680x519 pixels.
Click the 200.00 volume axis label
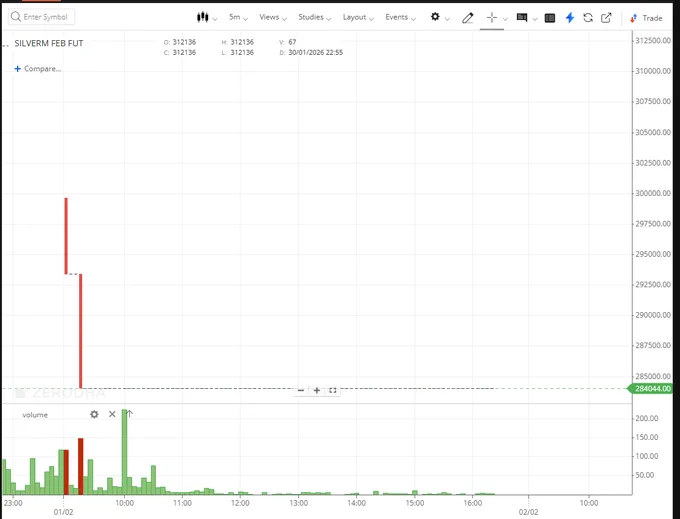point(647,418)
